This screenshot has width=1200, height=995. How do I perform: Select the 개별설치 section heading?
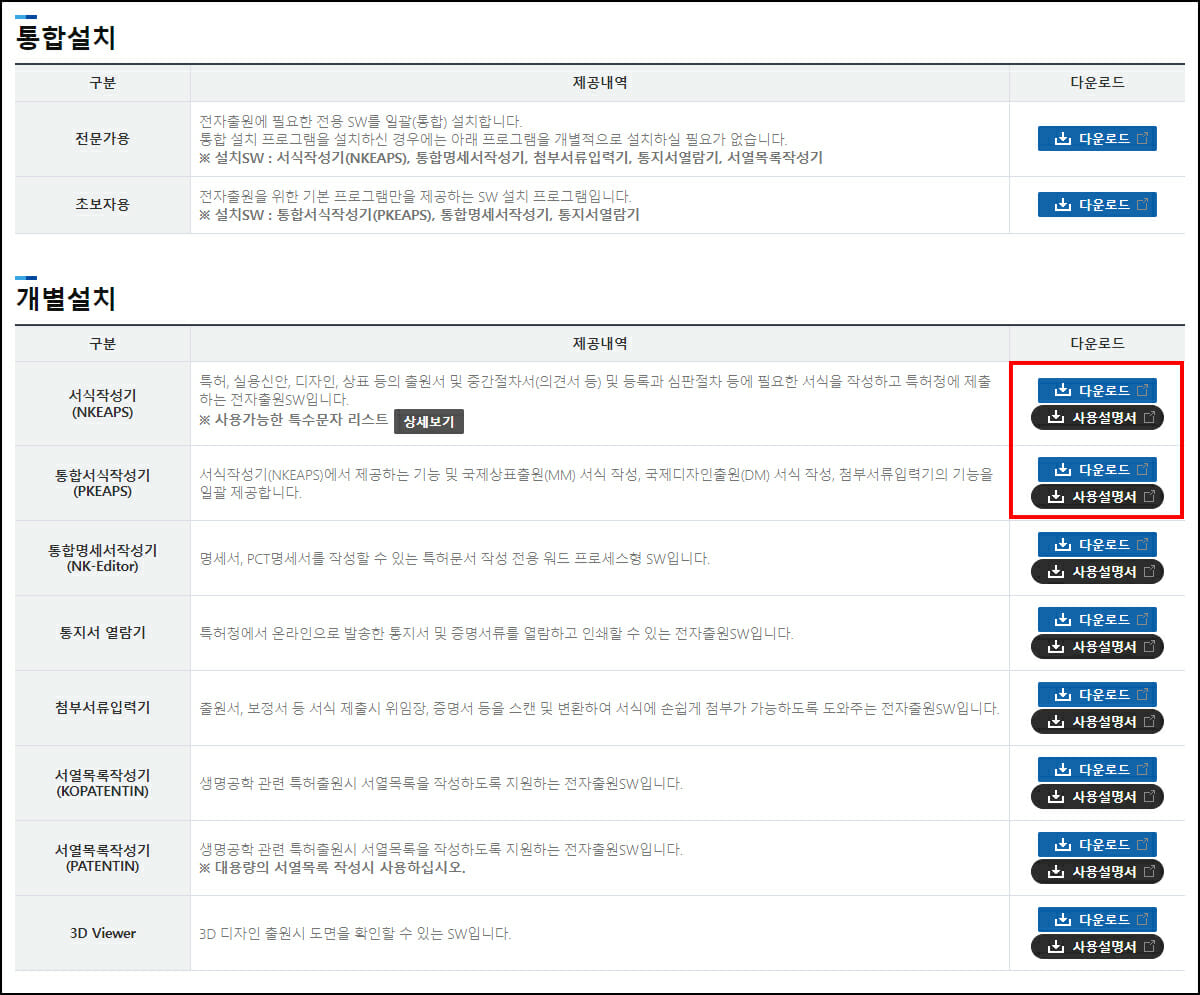66,298
